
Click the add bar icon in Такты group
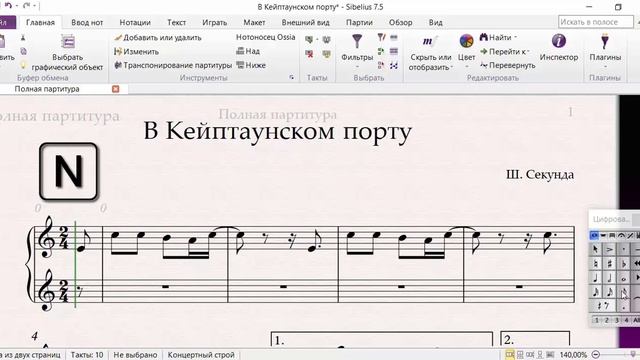point(309,40)
